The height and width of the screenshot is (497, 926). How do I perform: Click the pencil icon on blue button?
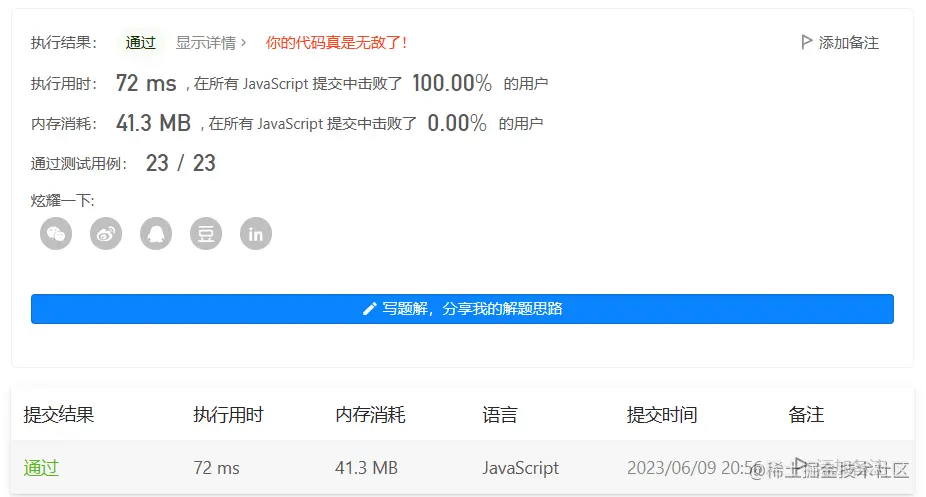click(x=370, y=309)
